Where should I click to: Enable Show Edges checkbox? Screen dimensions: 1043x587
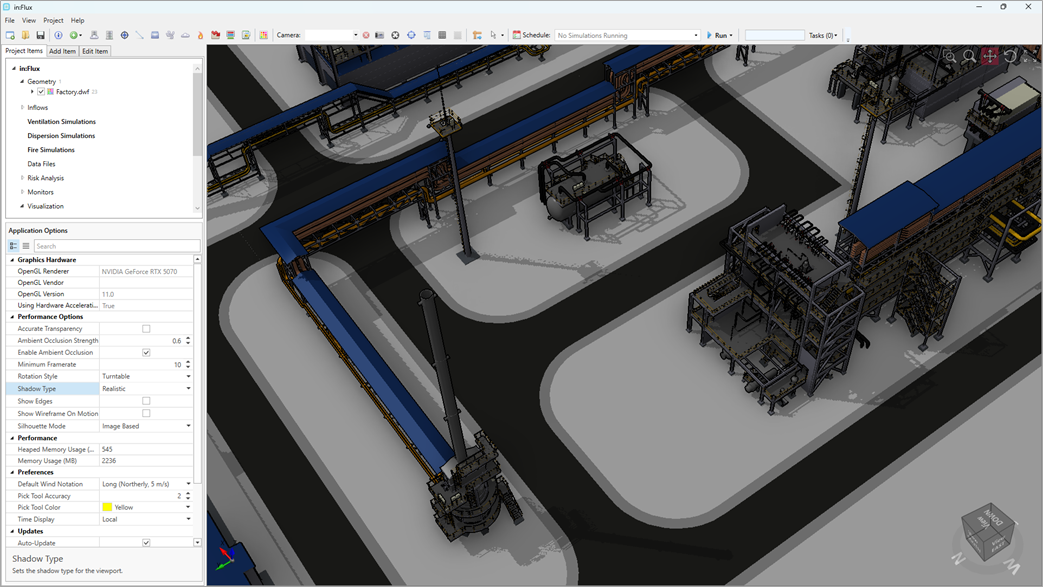(x=146, y=401)
